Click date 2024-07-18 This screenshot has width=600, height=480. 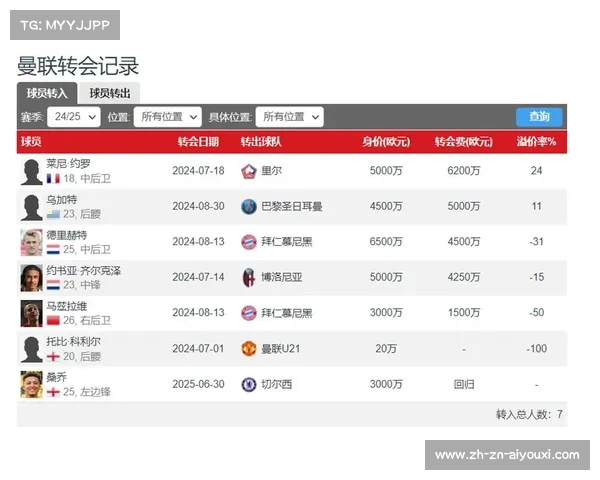click(198, 171)
